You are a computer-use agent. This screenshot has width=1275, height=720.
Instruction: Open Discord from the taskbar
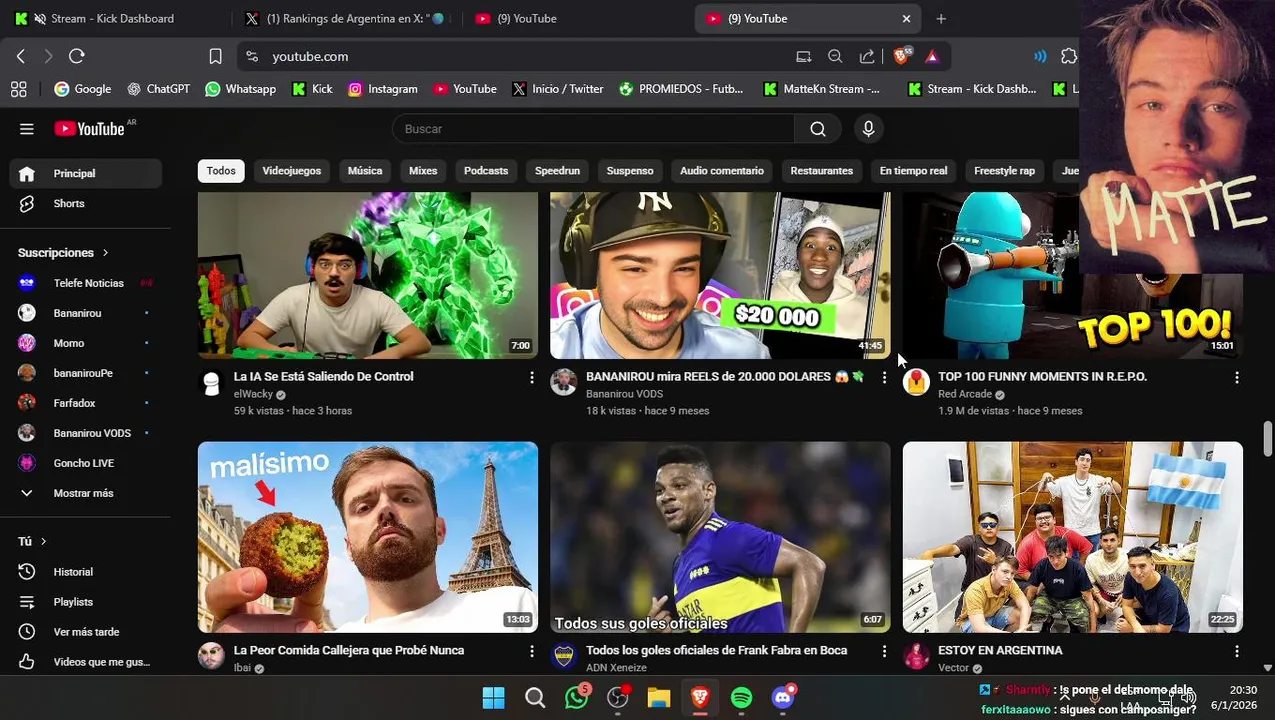[783, 697]
